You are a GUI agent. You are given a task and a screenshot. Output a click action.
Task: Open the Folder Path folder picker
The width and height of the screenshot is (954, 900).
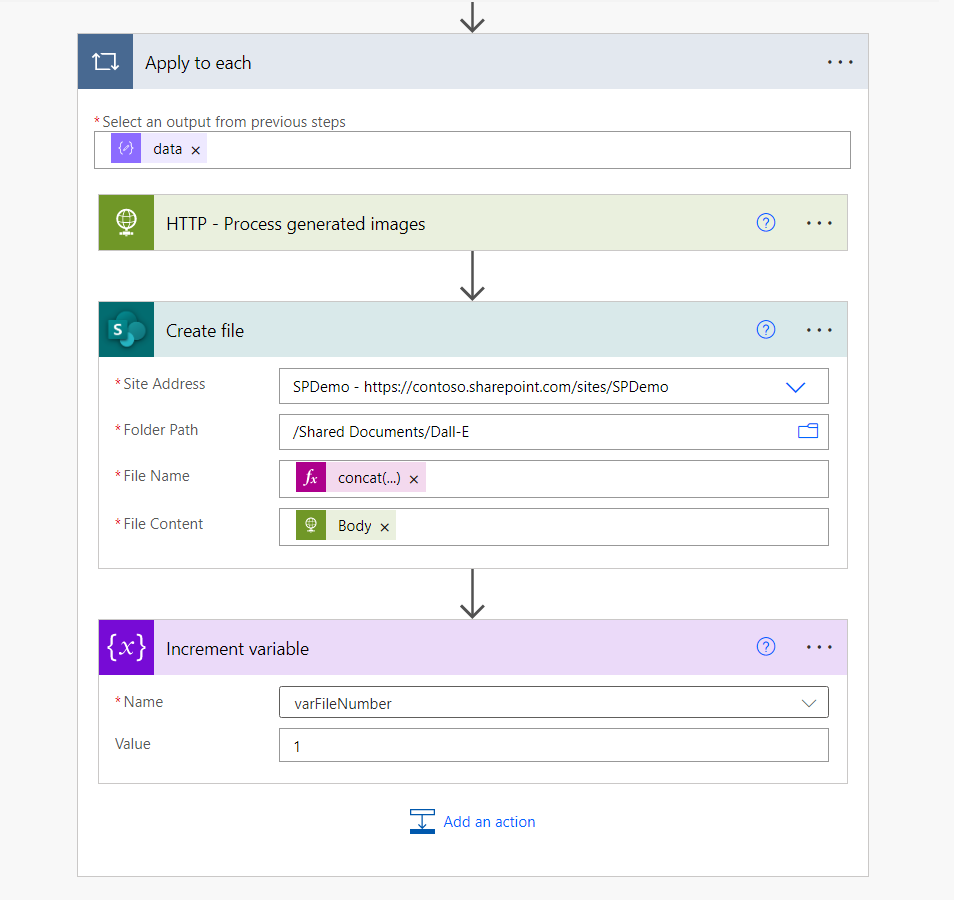[x=808, y=431]
